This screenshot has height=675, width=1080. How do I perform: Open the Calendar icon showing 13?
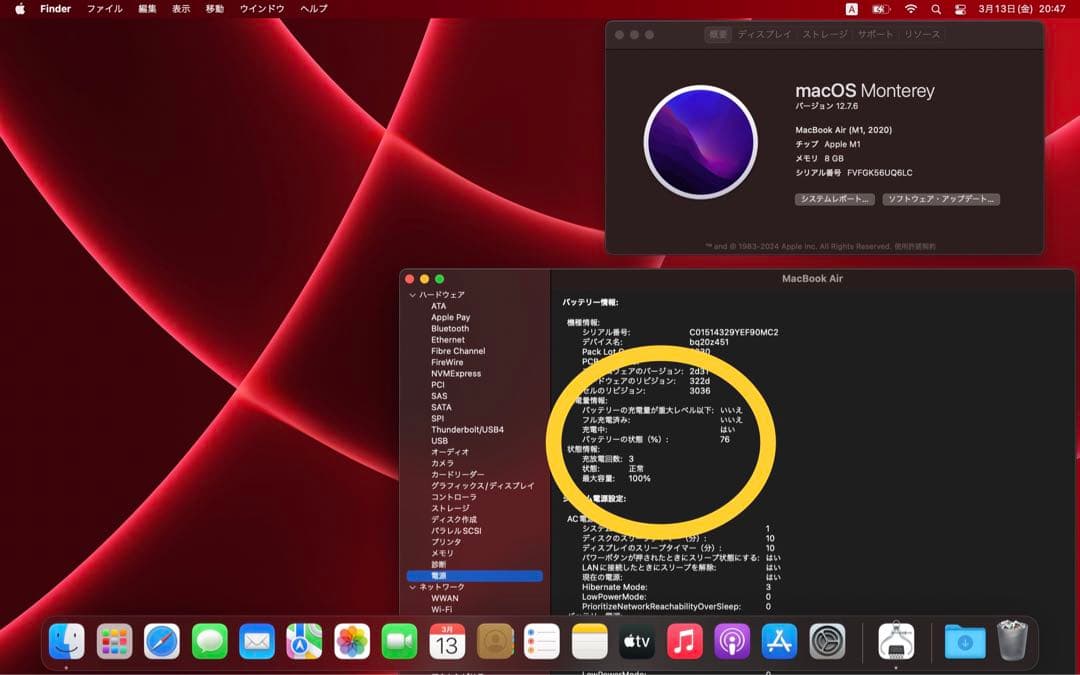[447, 641]
